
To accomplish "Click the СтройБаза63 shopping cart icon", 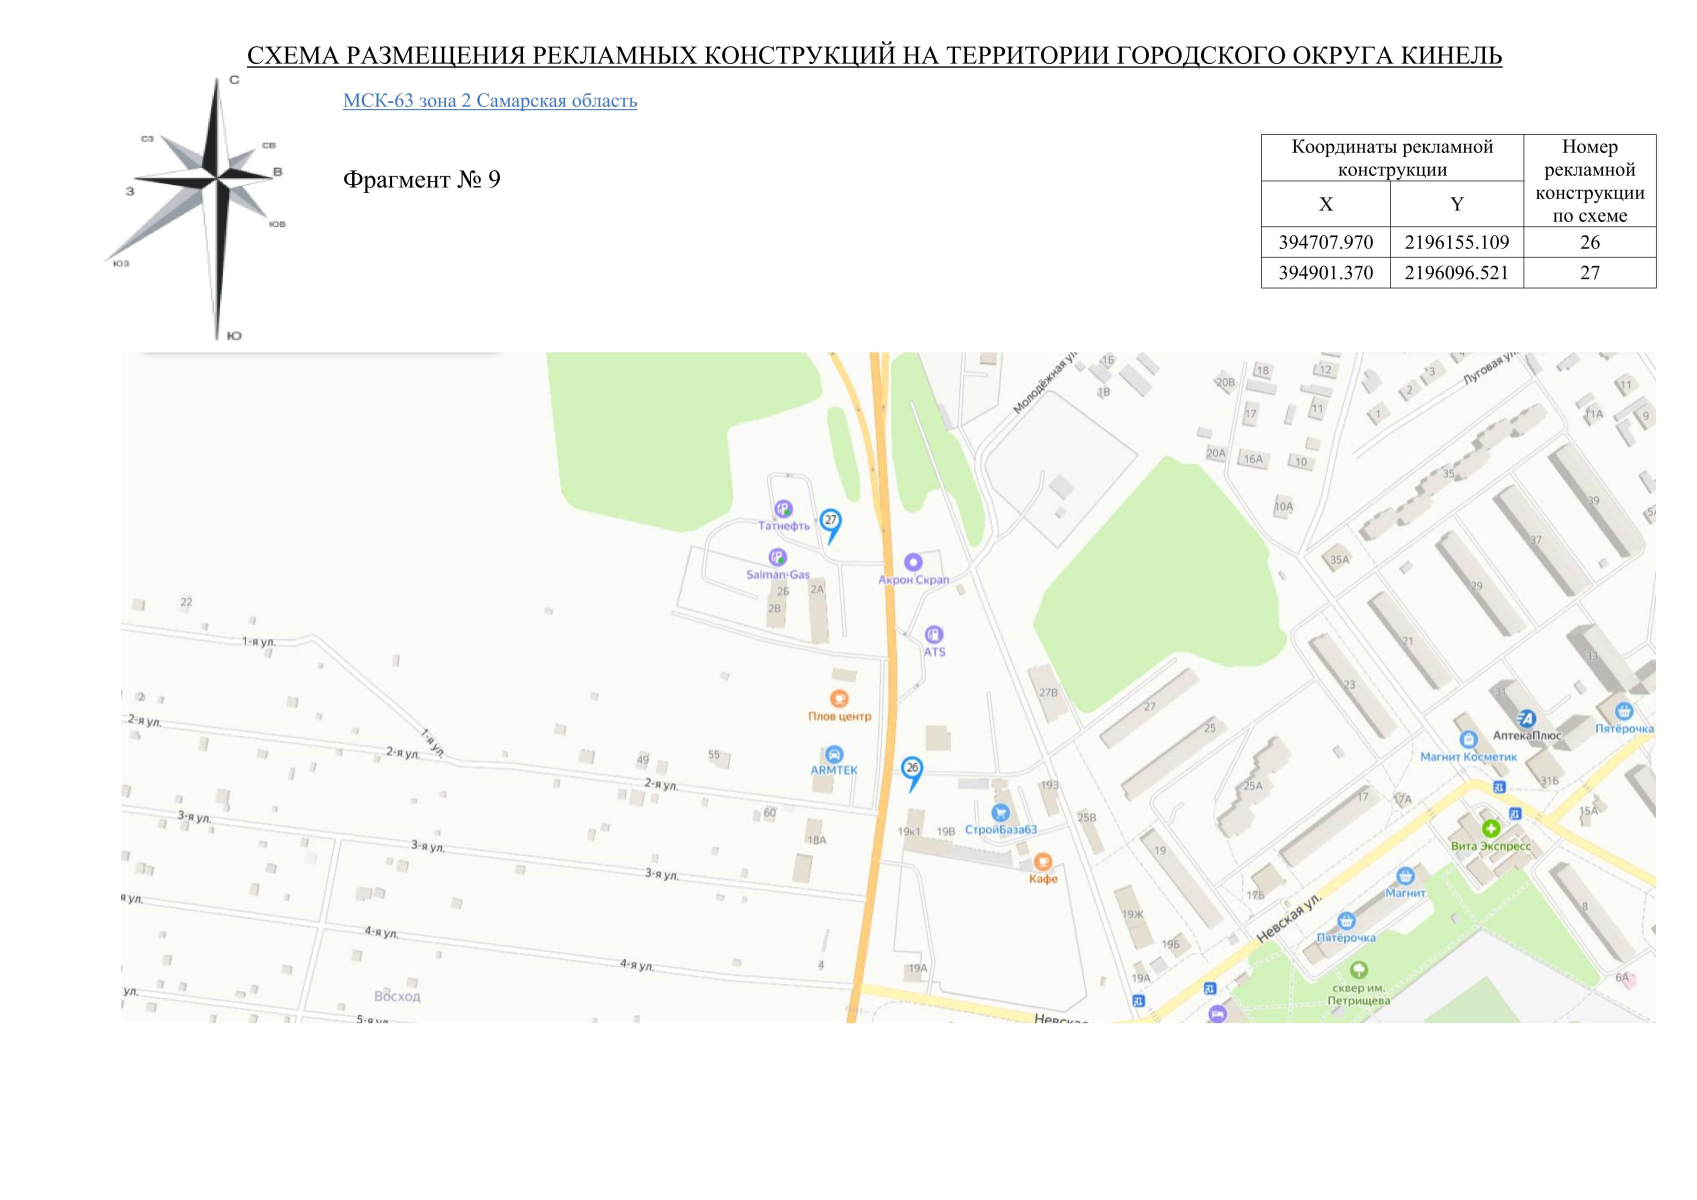I will pyautogui.click(x=1000, y=813).
